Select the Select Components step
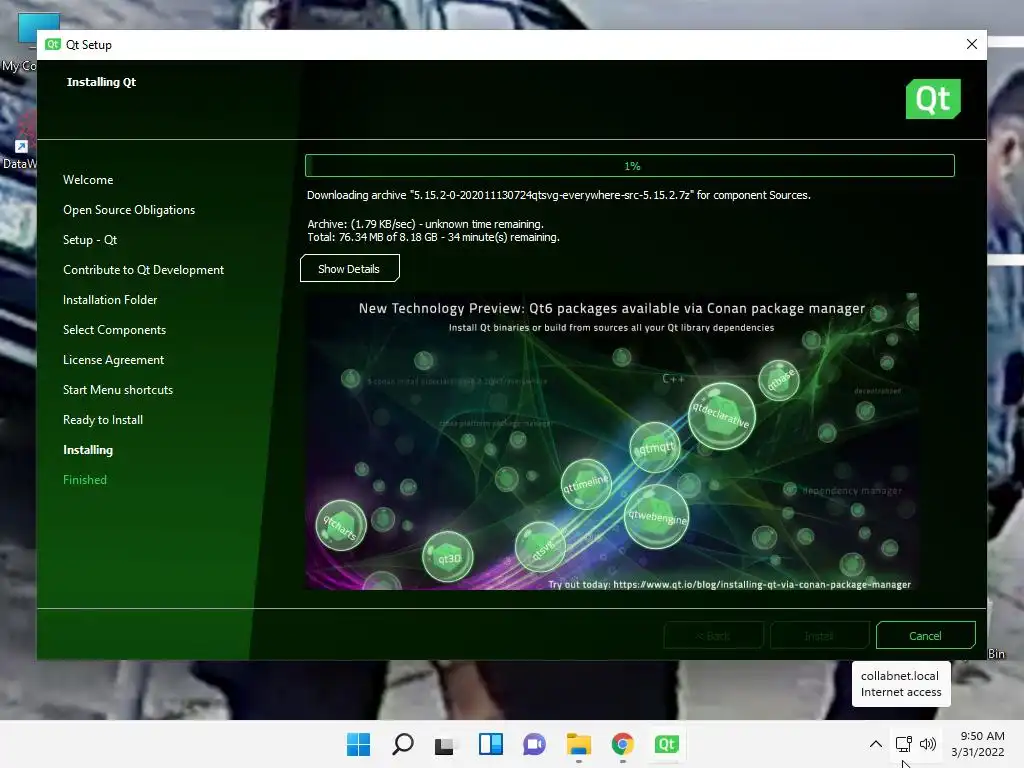Screen dimensions: 1024x768 (x=114, y=330)
